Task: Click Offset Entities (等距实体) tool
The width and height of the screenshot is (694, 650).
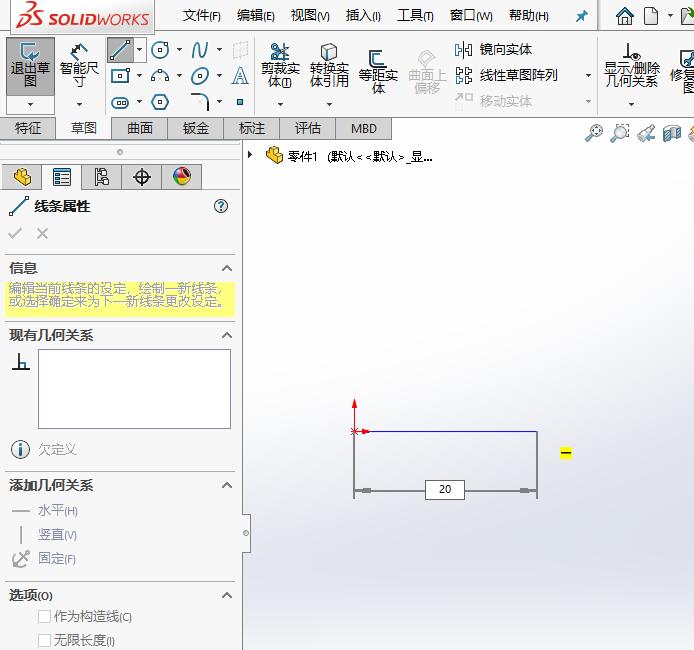Action: tap(378, 71)
